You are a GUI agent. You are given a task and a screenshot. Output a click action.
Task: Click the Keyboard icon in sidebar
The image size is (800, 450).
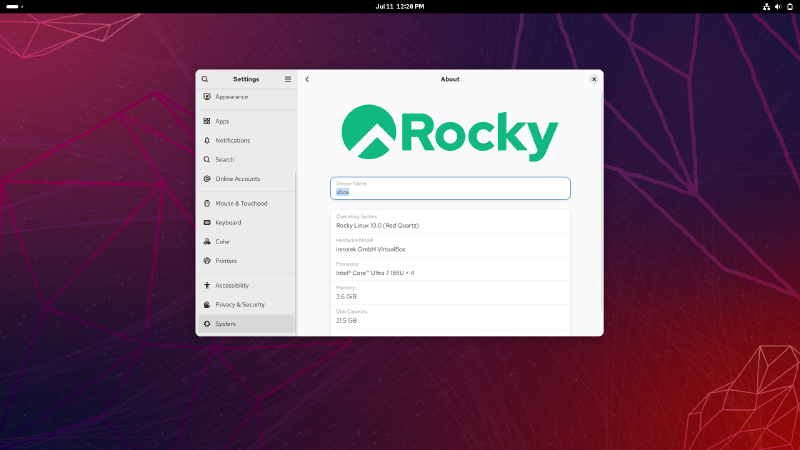[x=207, y=222]
